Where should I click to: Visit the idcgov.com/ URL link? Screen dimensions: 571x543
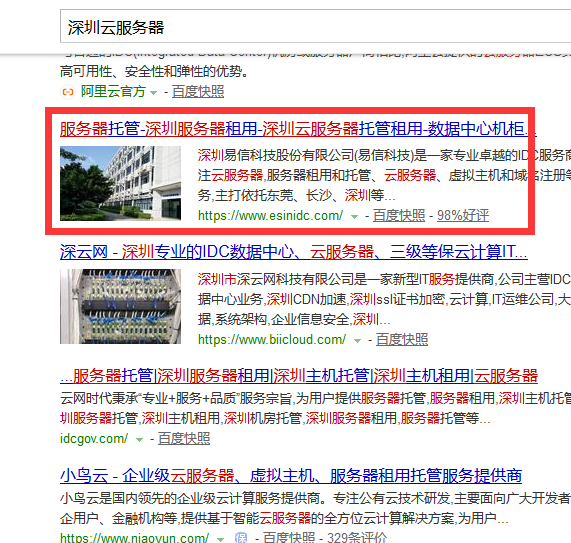click(94, 438)
